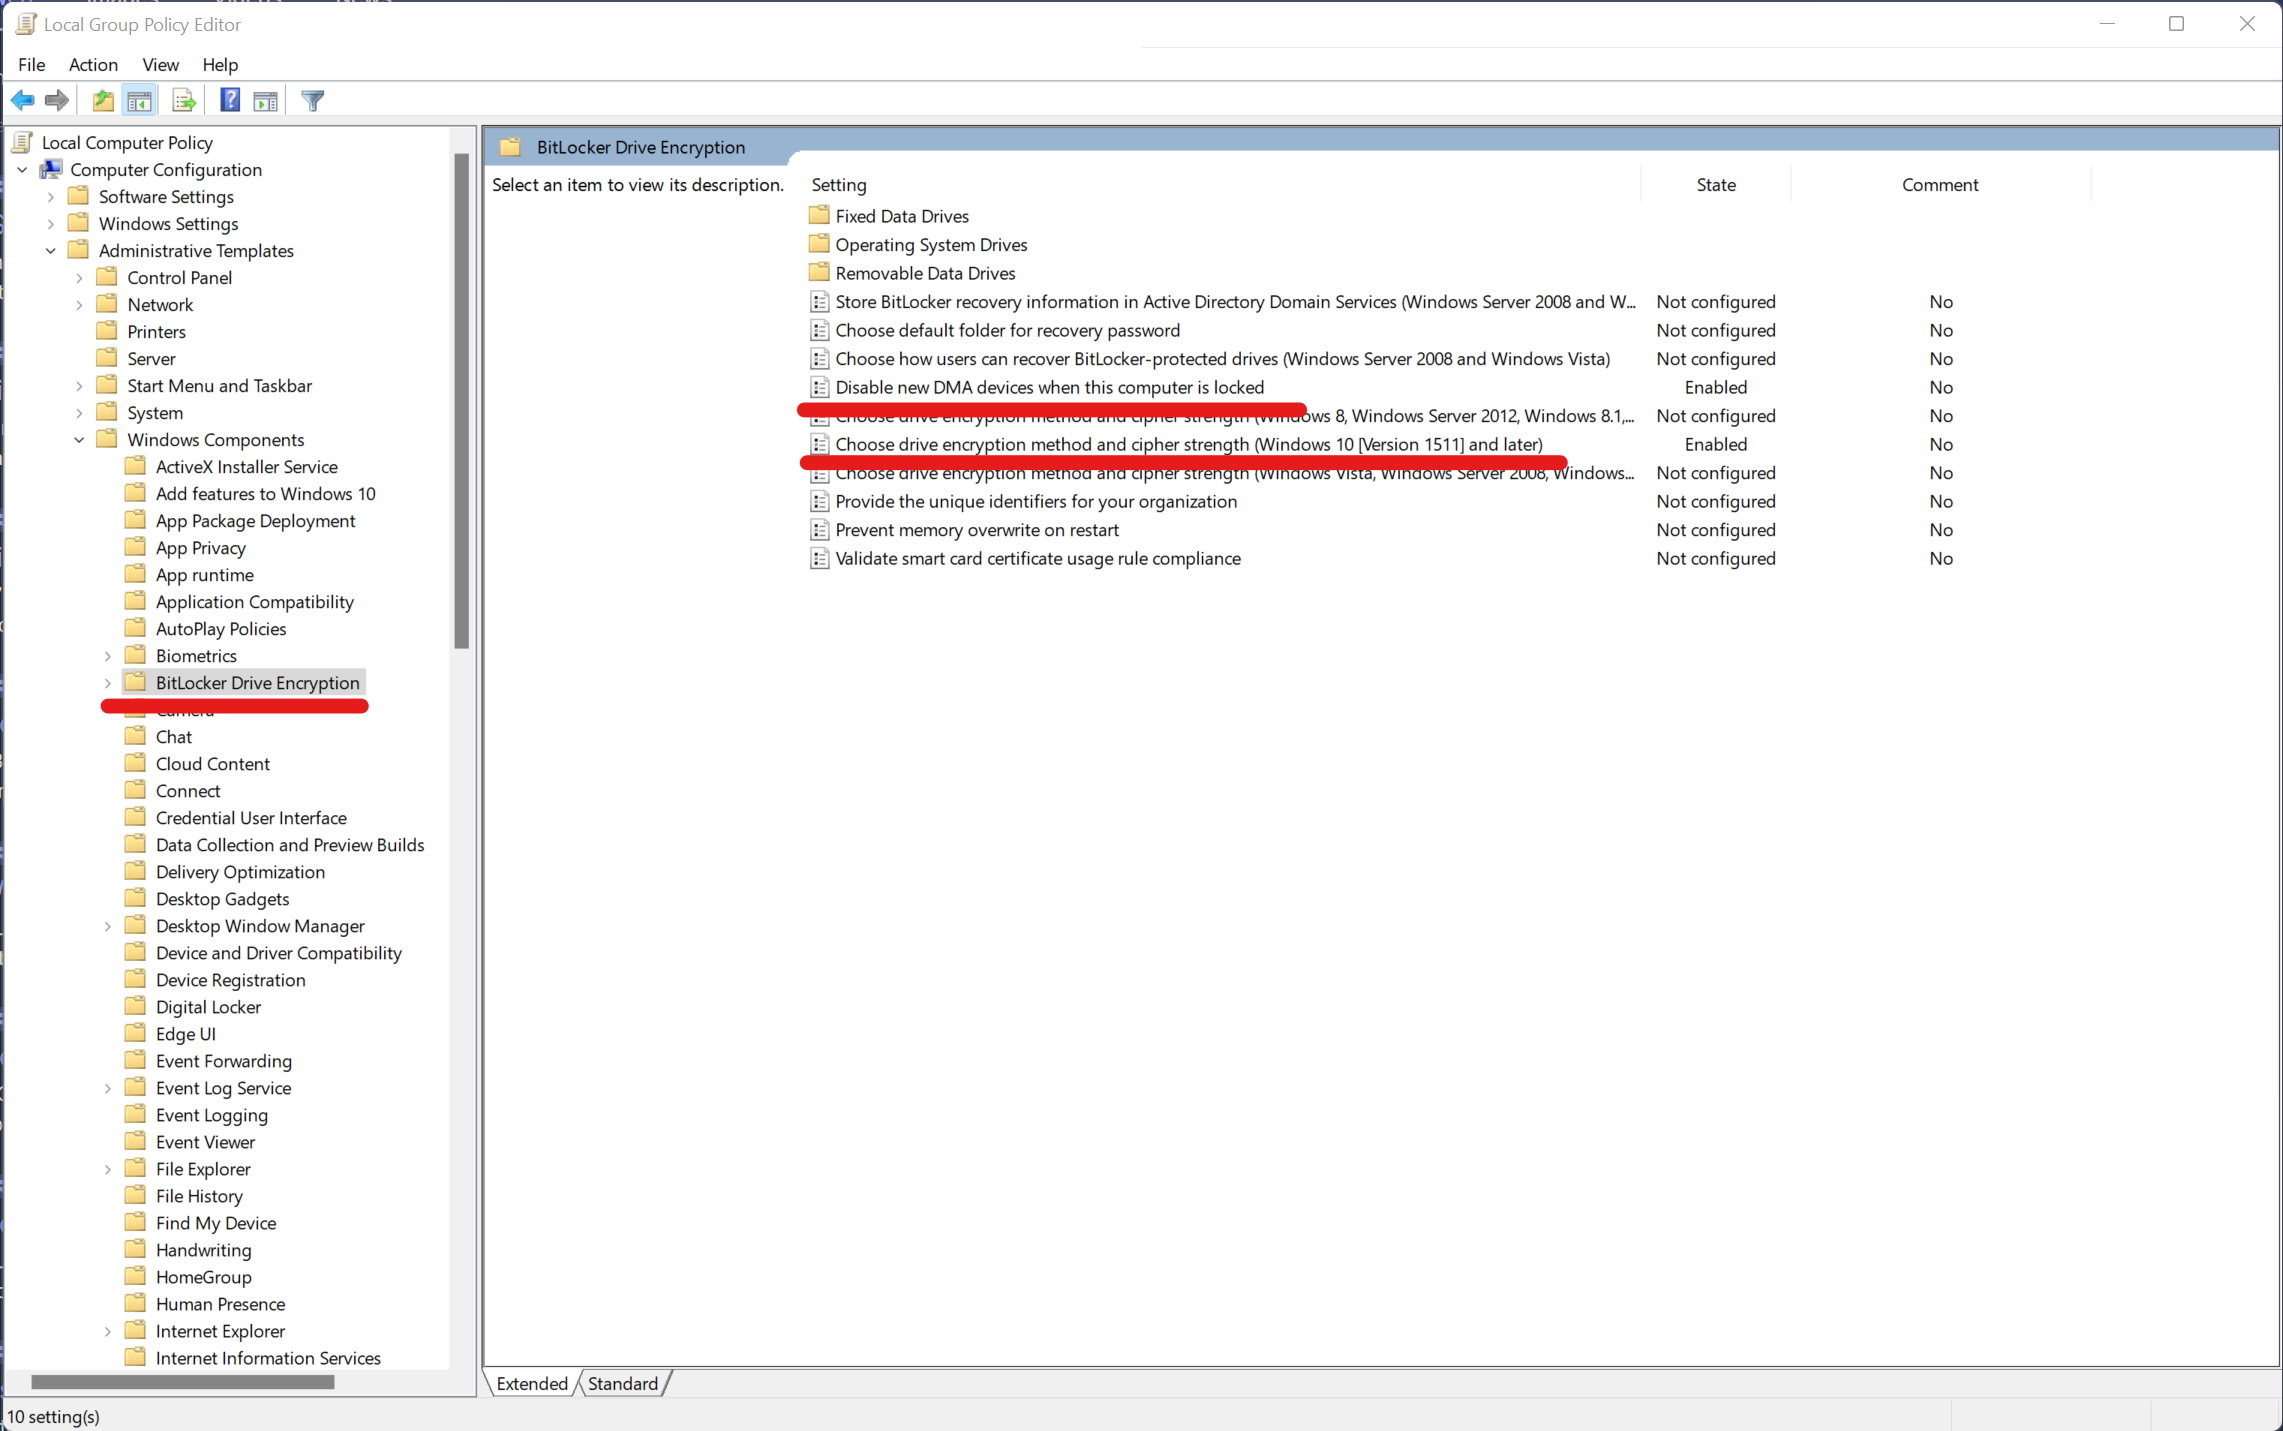Click the Up one level folder icon

click(x=103, y=100)
